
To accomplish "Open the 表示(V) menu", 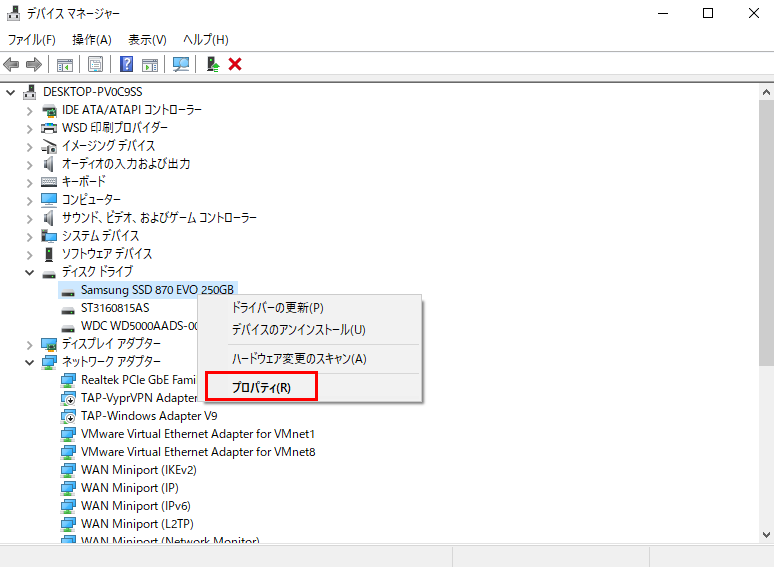I will (x=147, y=39).
